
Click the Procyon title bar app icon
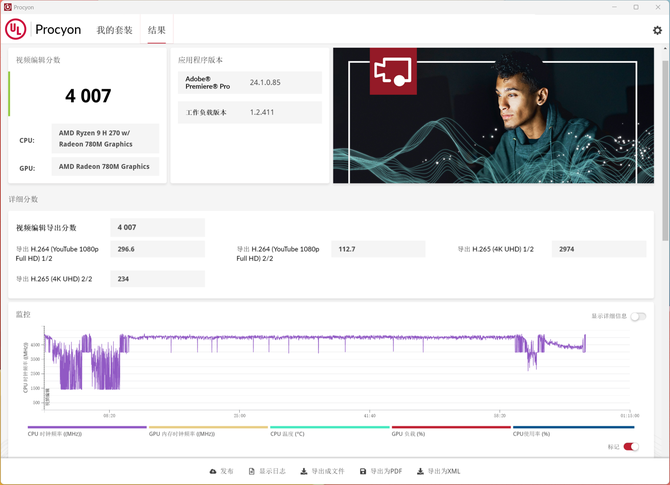(x=7, y=7)
